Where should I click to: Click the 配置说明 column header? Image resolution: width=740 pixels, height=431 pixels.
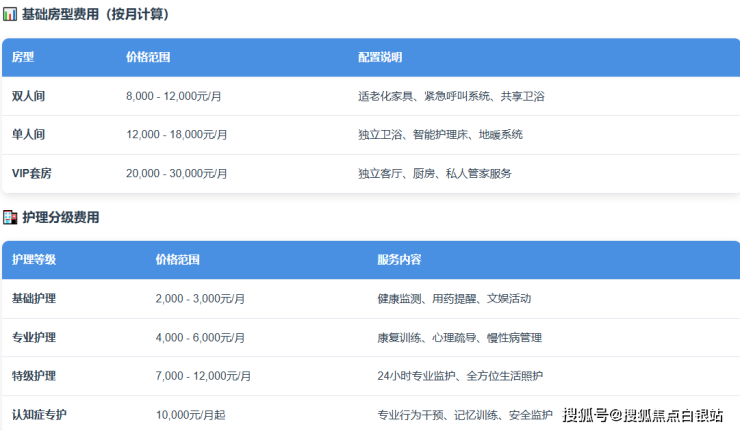pyautogui.click(x=380, y=58)
